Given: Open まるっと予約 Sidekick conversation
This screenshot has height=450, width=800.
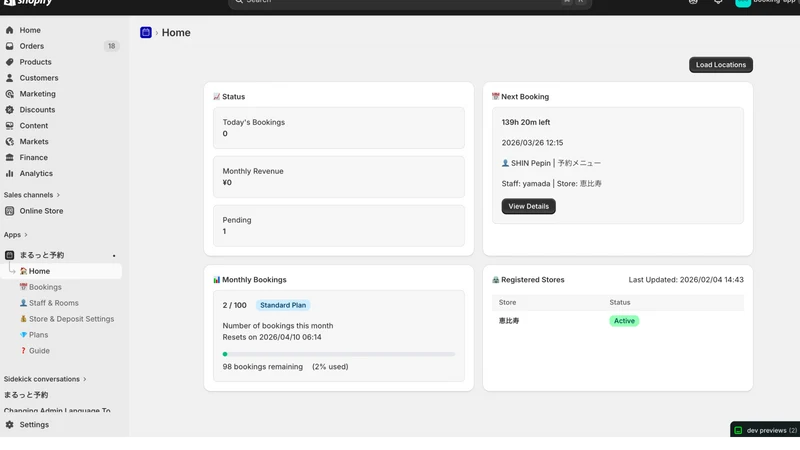Looking at the screenshot, I should [x=26, y=395].
